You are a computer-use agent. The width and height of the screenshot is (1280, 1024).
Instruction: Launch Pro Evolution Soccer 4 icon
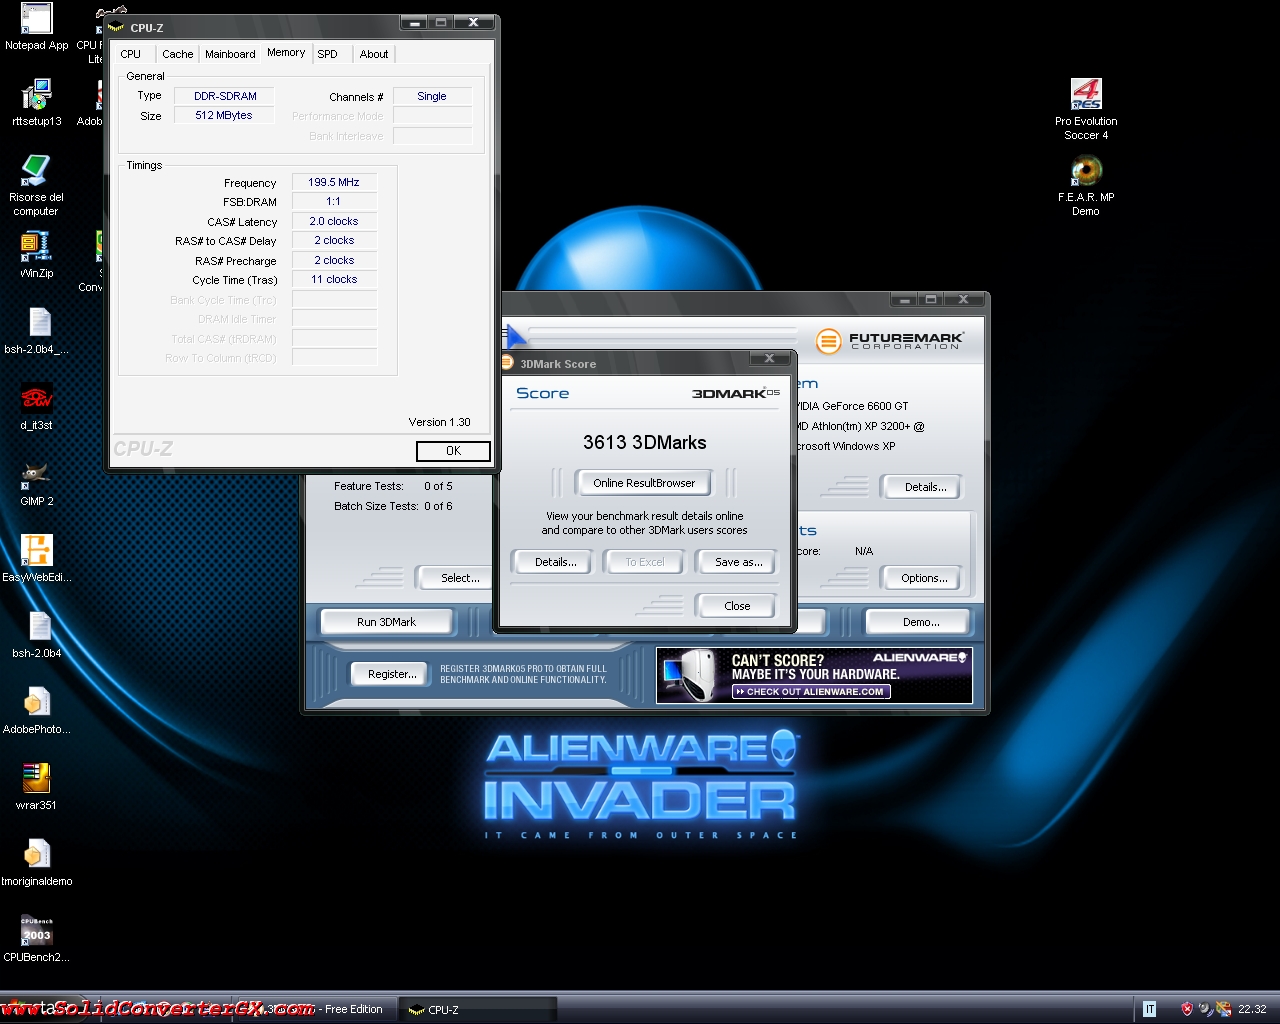point(1086,110)
